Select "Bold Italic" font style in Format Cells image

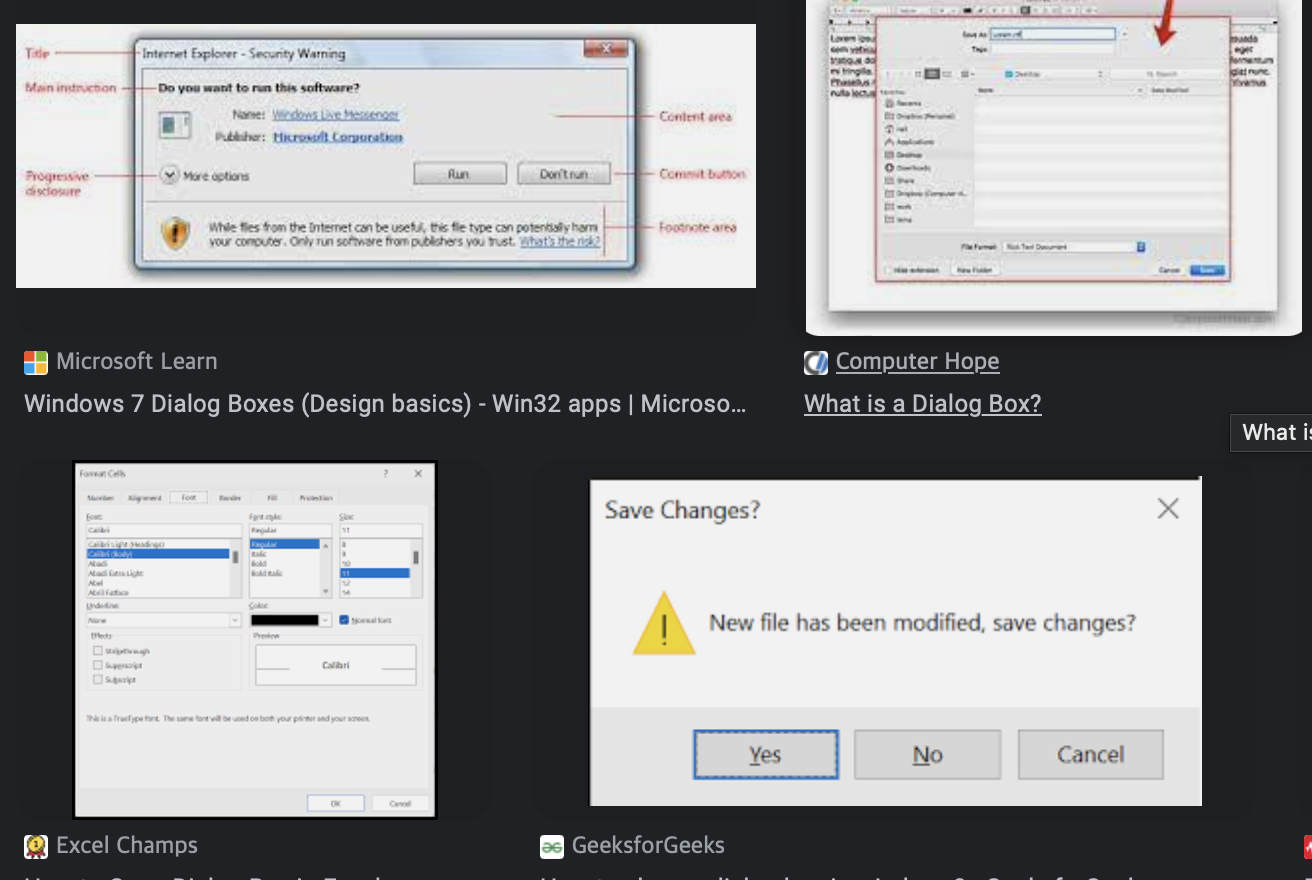tap(267, 573)
